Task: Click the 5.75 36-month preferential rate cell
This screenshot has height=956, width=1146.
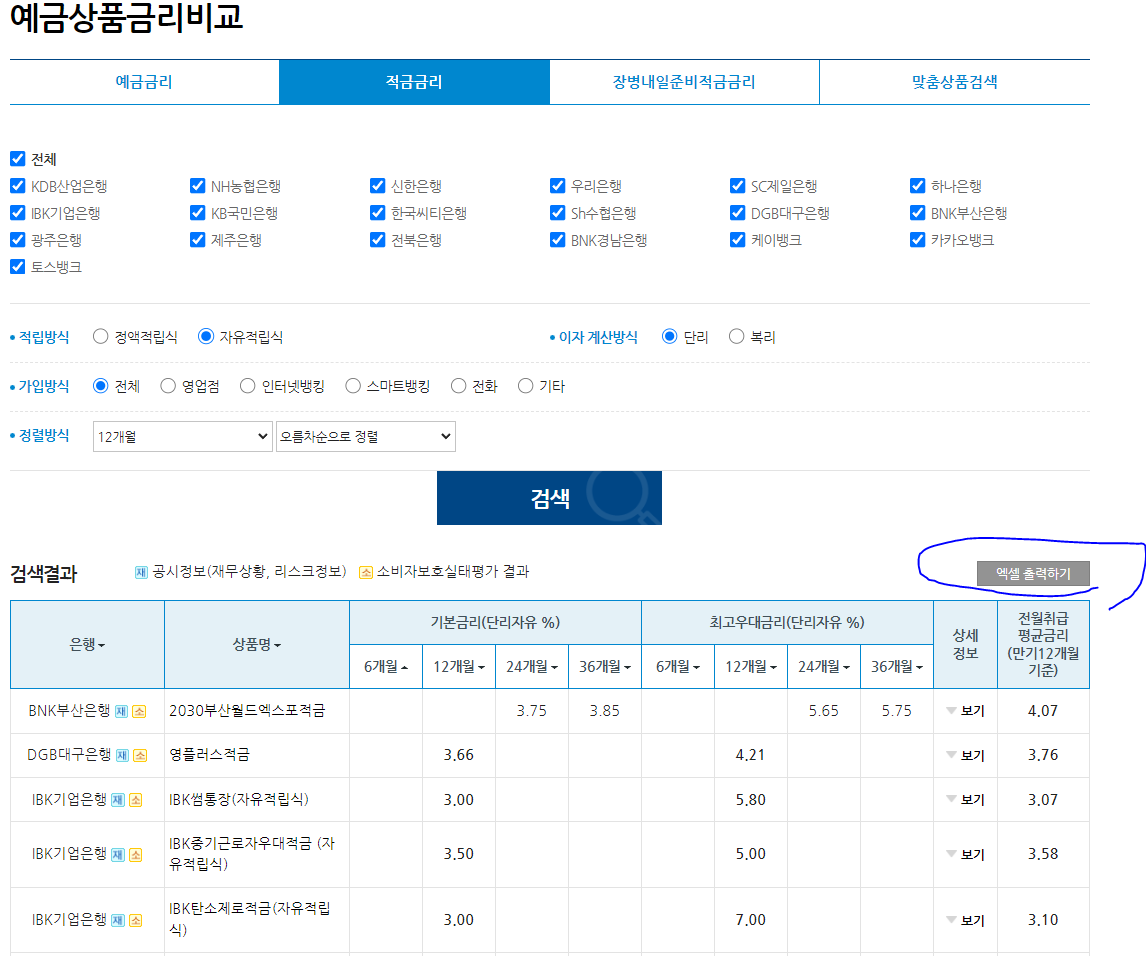Action: (x=897, y=710)
